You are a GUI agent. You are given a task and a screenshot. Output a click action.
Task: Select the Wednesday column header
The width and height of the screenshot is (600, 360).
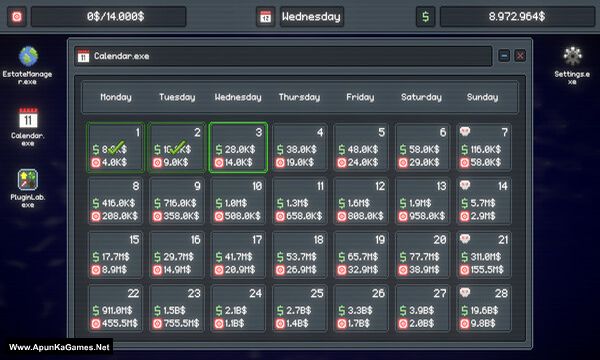click(238, 97)
